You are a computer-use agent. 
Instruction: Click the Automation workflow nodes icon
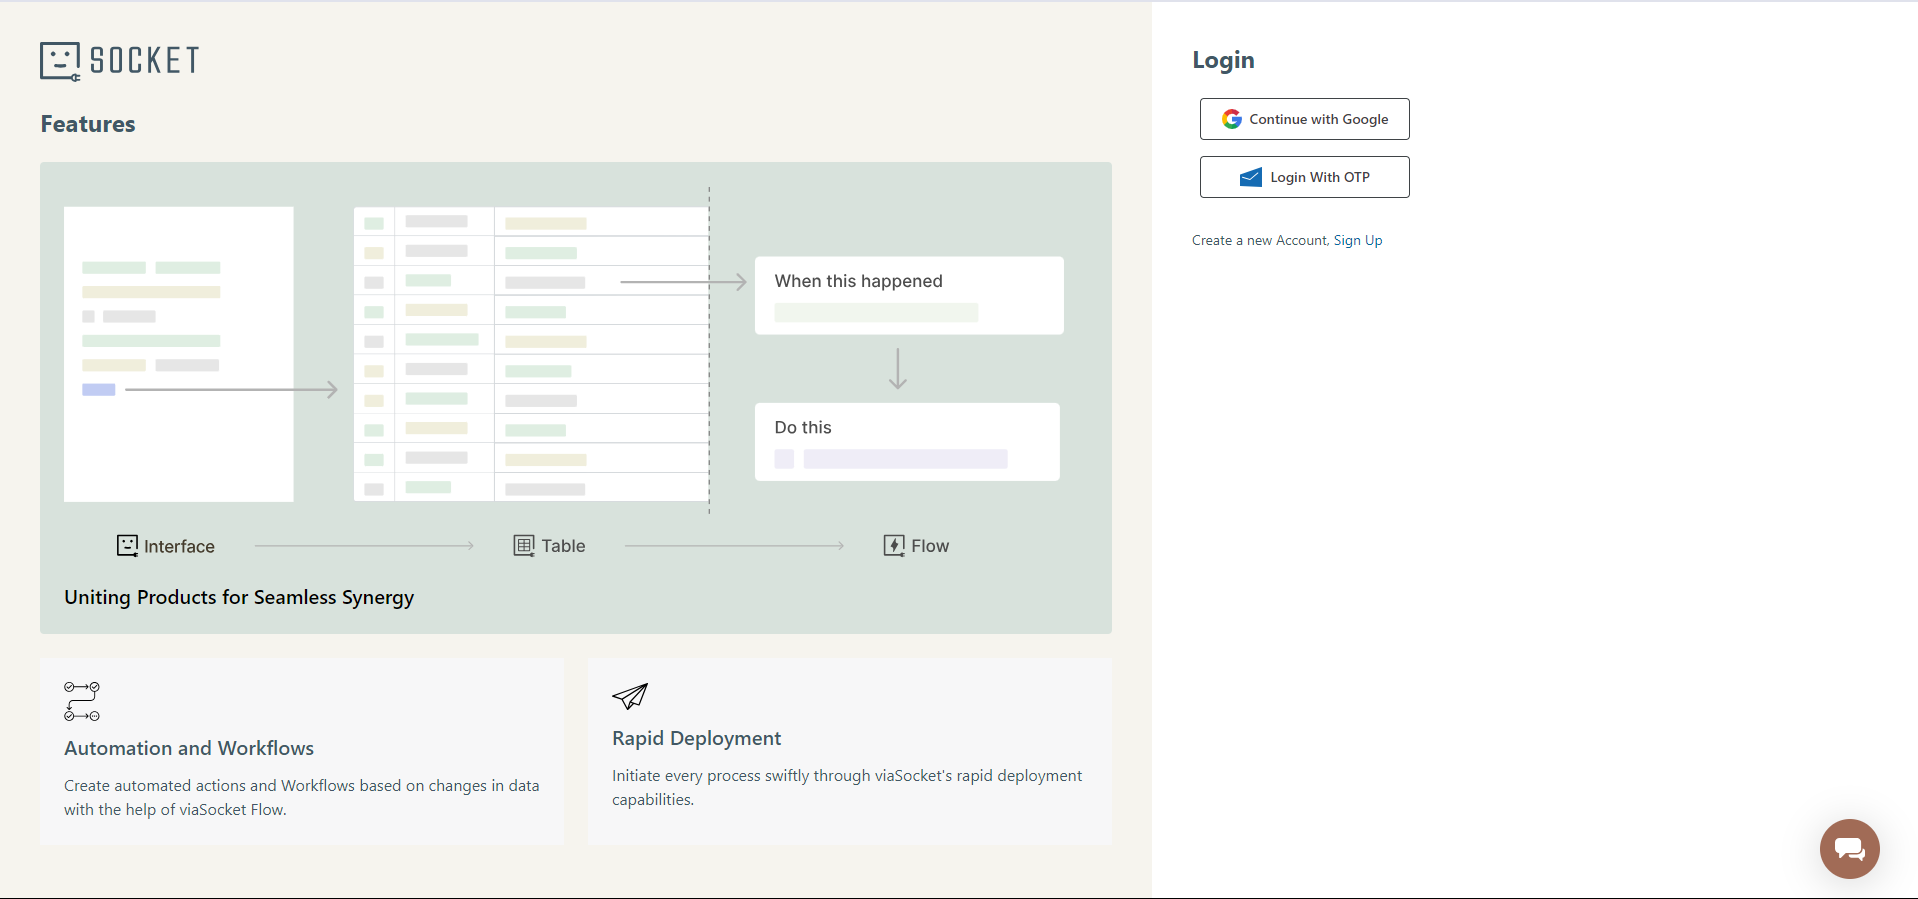pos(82,701)
